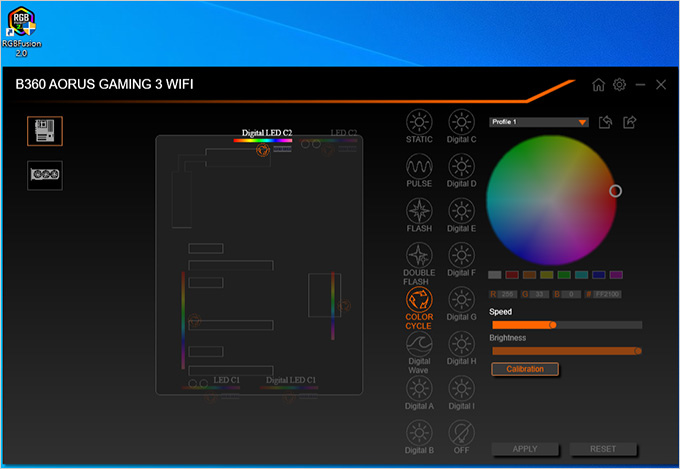The image size is (680, 469).
Task: Choose the yellow color swatch
Action: [x=546, y=275]
